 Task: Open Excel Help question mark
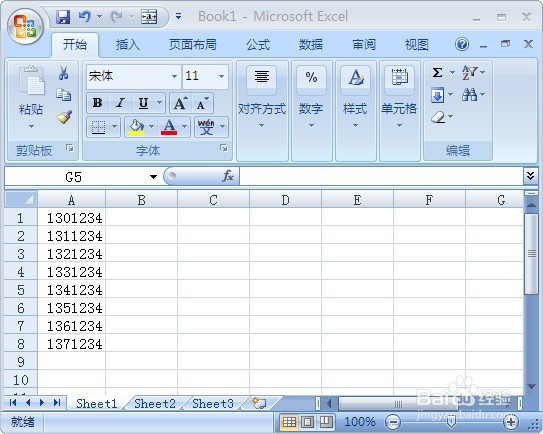[x=462, y=44]
